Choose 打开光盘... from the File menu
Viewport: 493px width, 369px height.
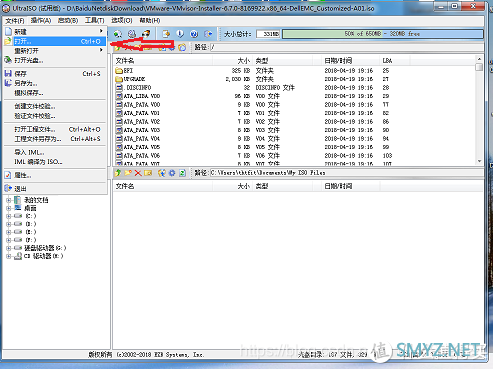coord(55,60)
